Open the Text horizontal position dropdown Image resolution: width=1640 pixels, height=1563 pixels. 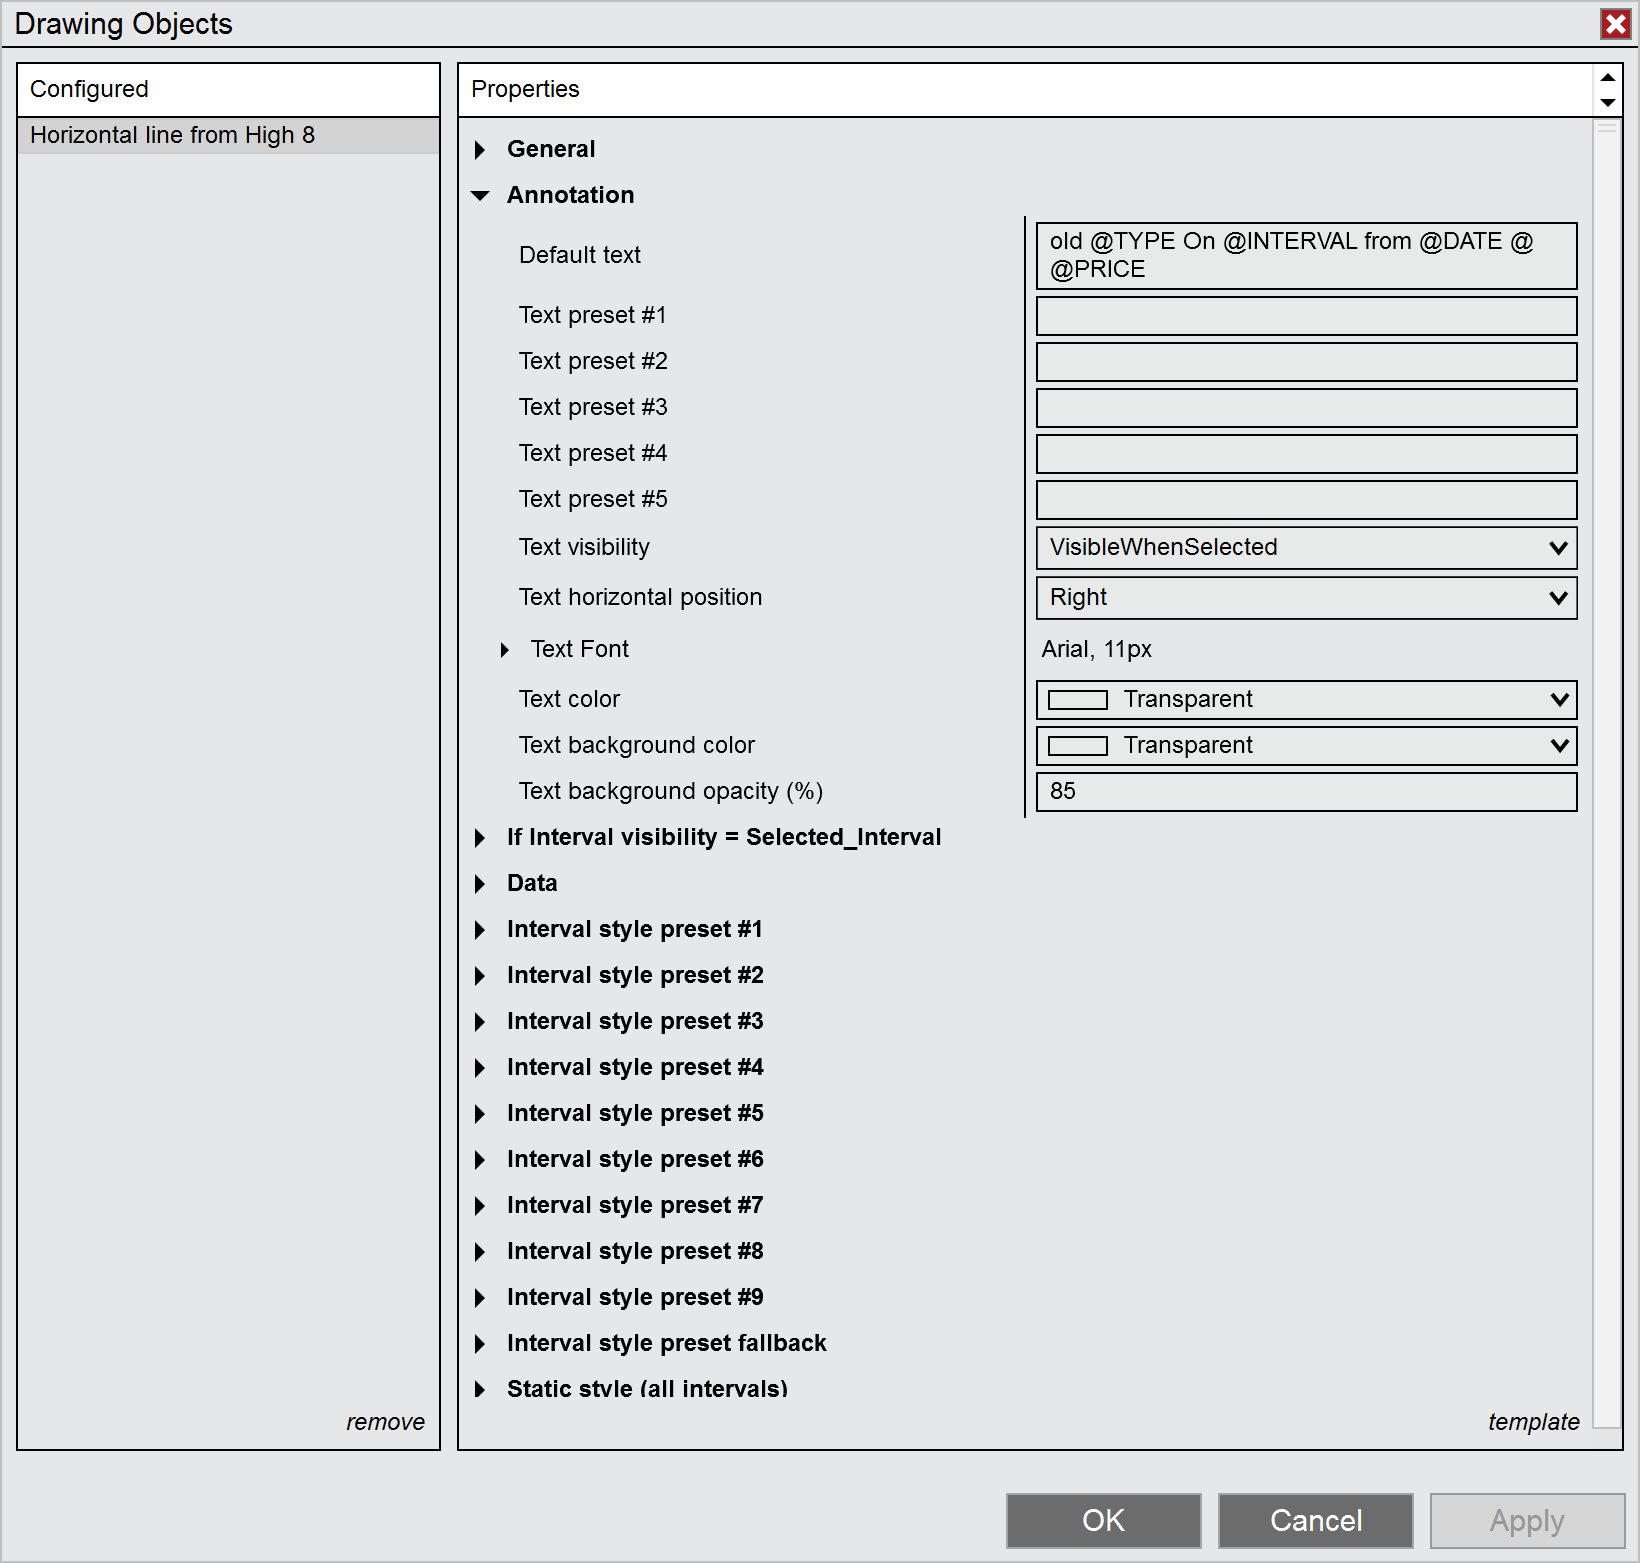point(1306,598)
